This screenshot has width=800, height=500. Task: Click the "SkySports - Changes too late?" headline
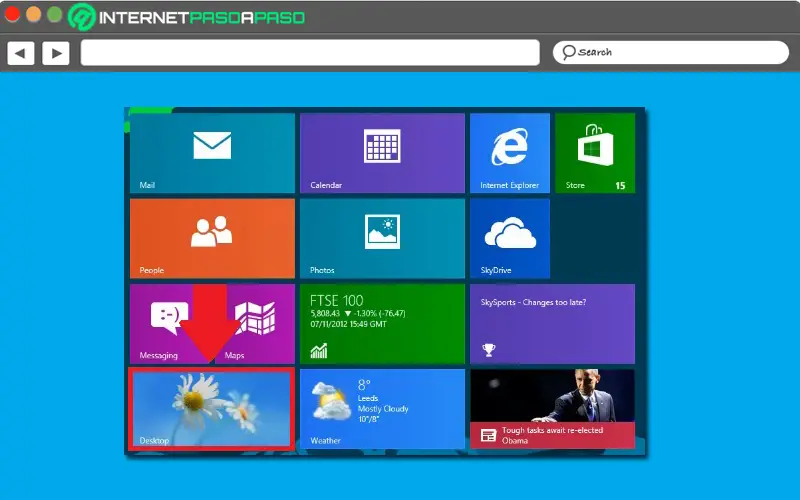pyautogui.click(x=533, y=302)
